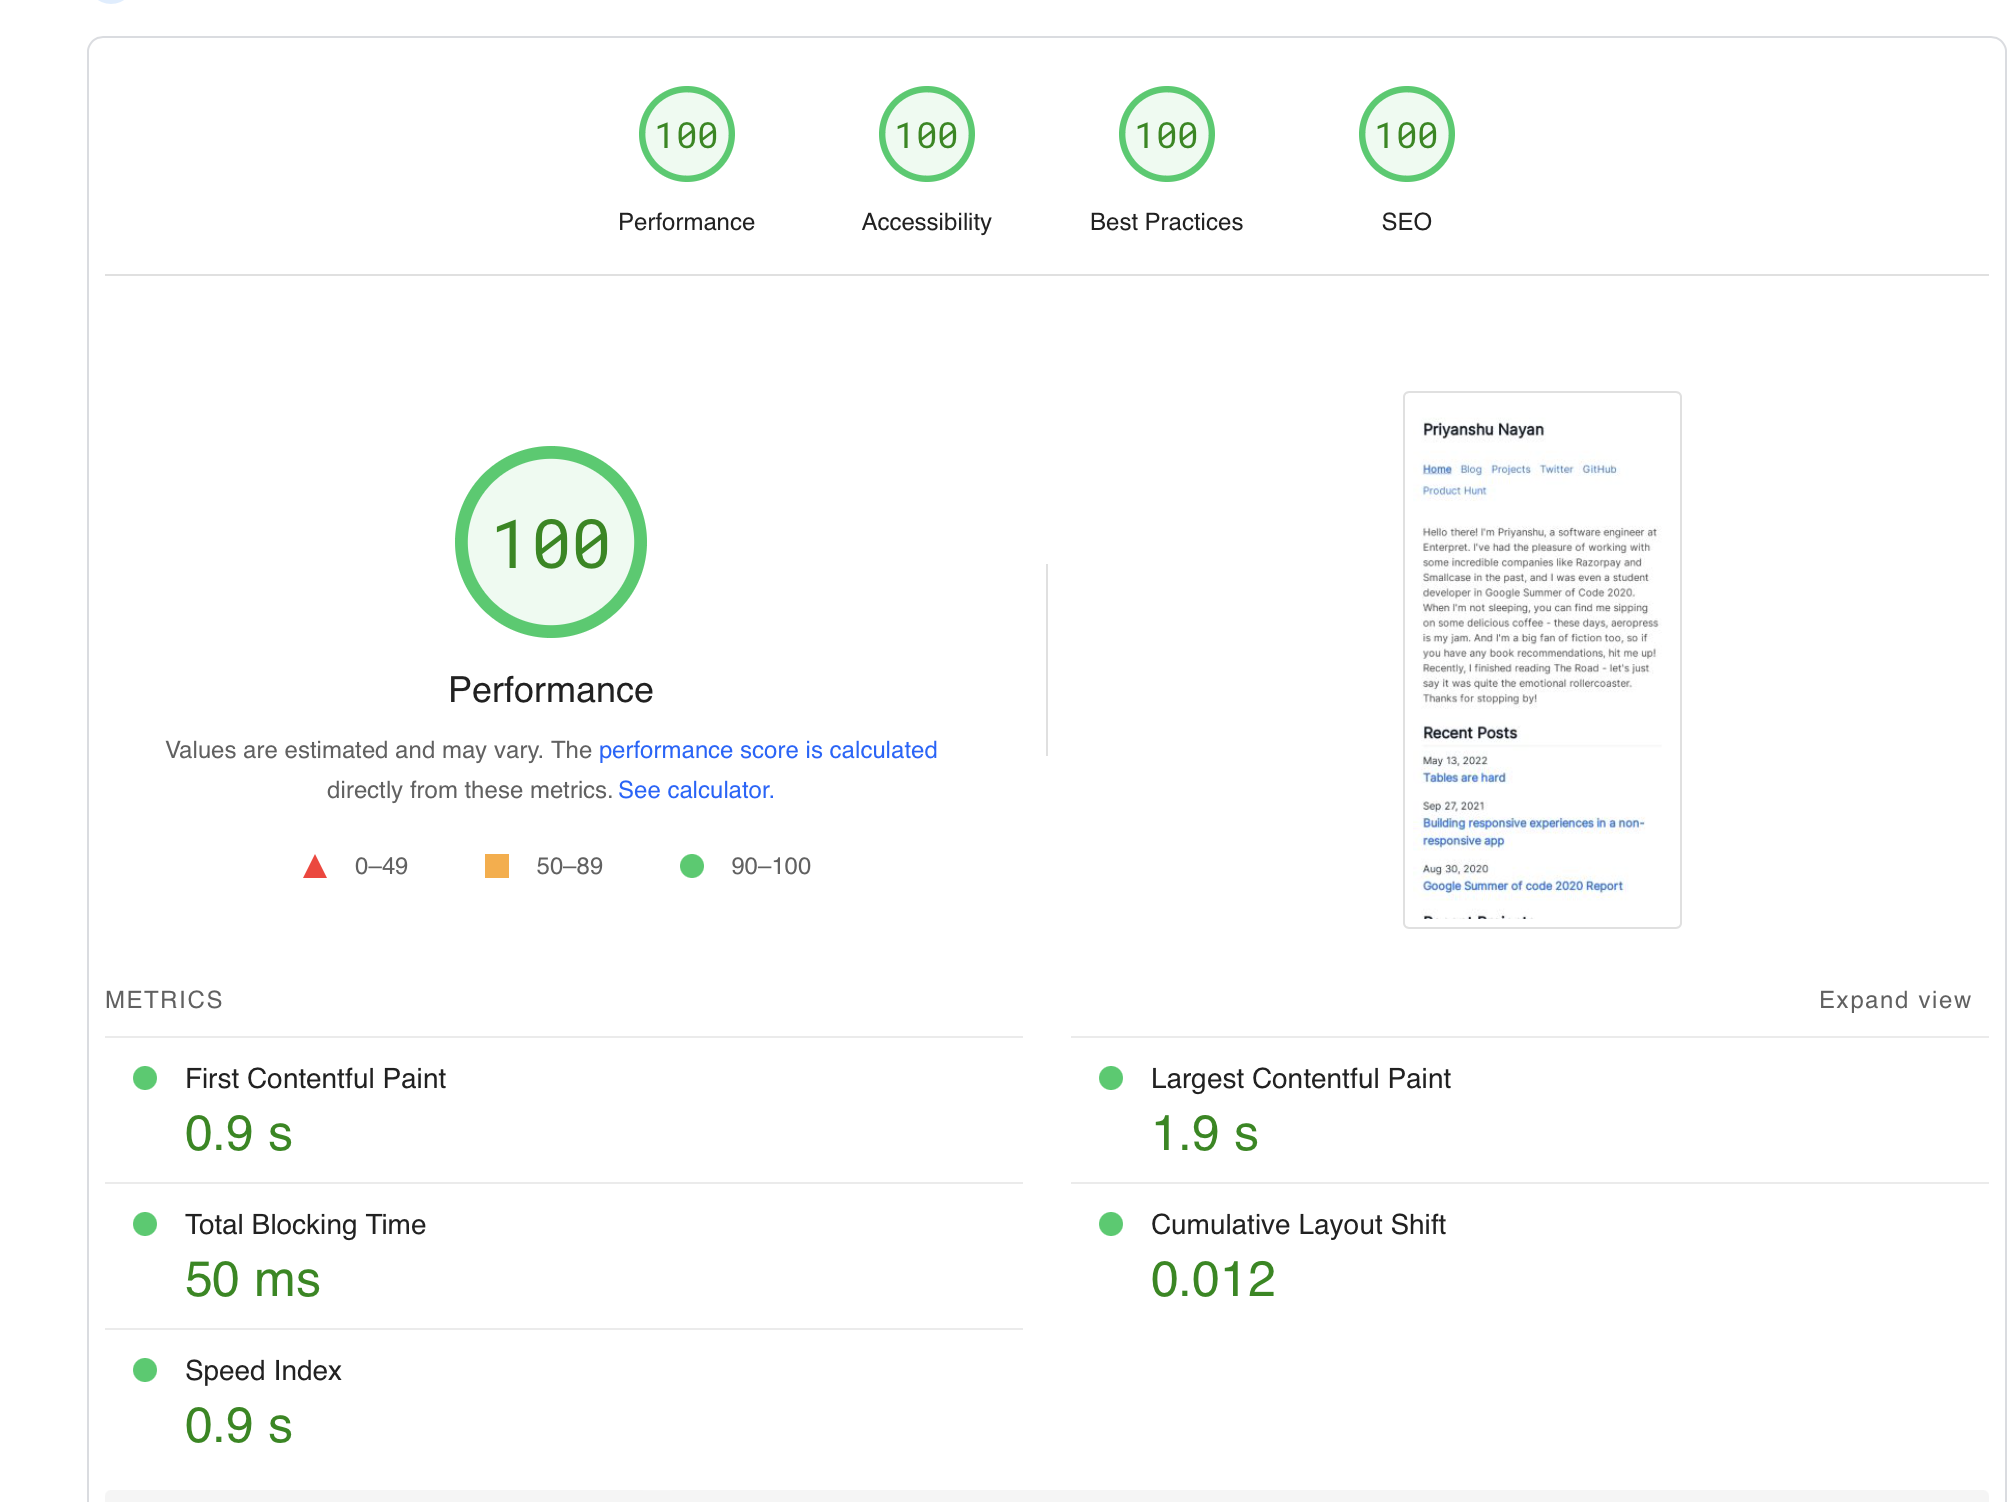Click the large 100 Performance score icon

point(549,544)
